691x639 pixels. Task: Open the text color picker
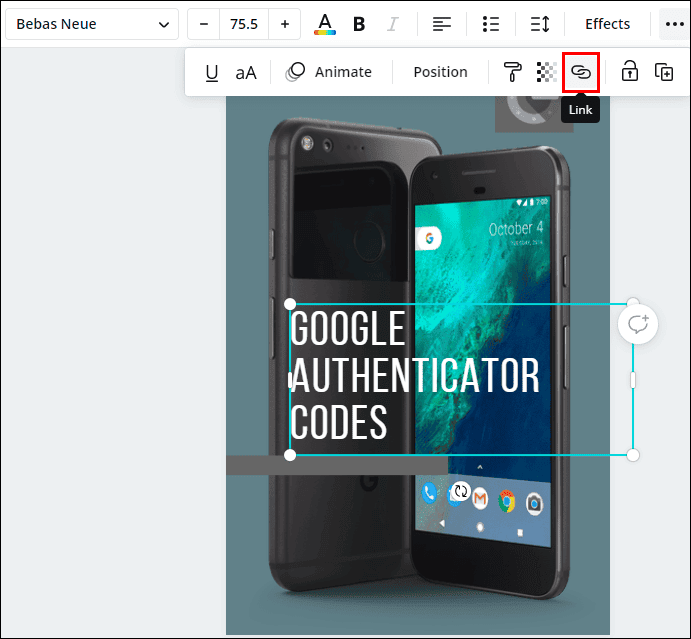point(325,24)
